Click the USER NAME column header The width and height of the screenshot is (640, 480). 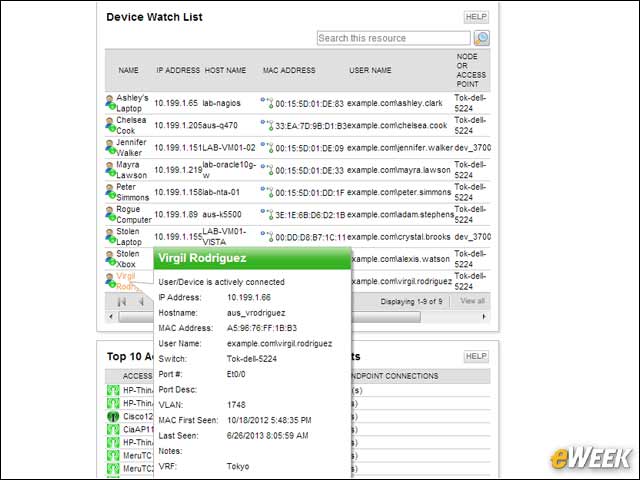[370, 70]
